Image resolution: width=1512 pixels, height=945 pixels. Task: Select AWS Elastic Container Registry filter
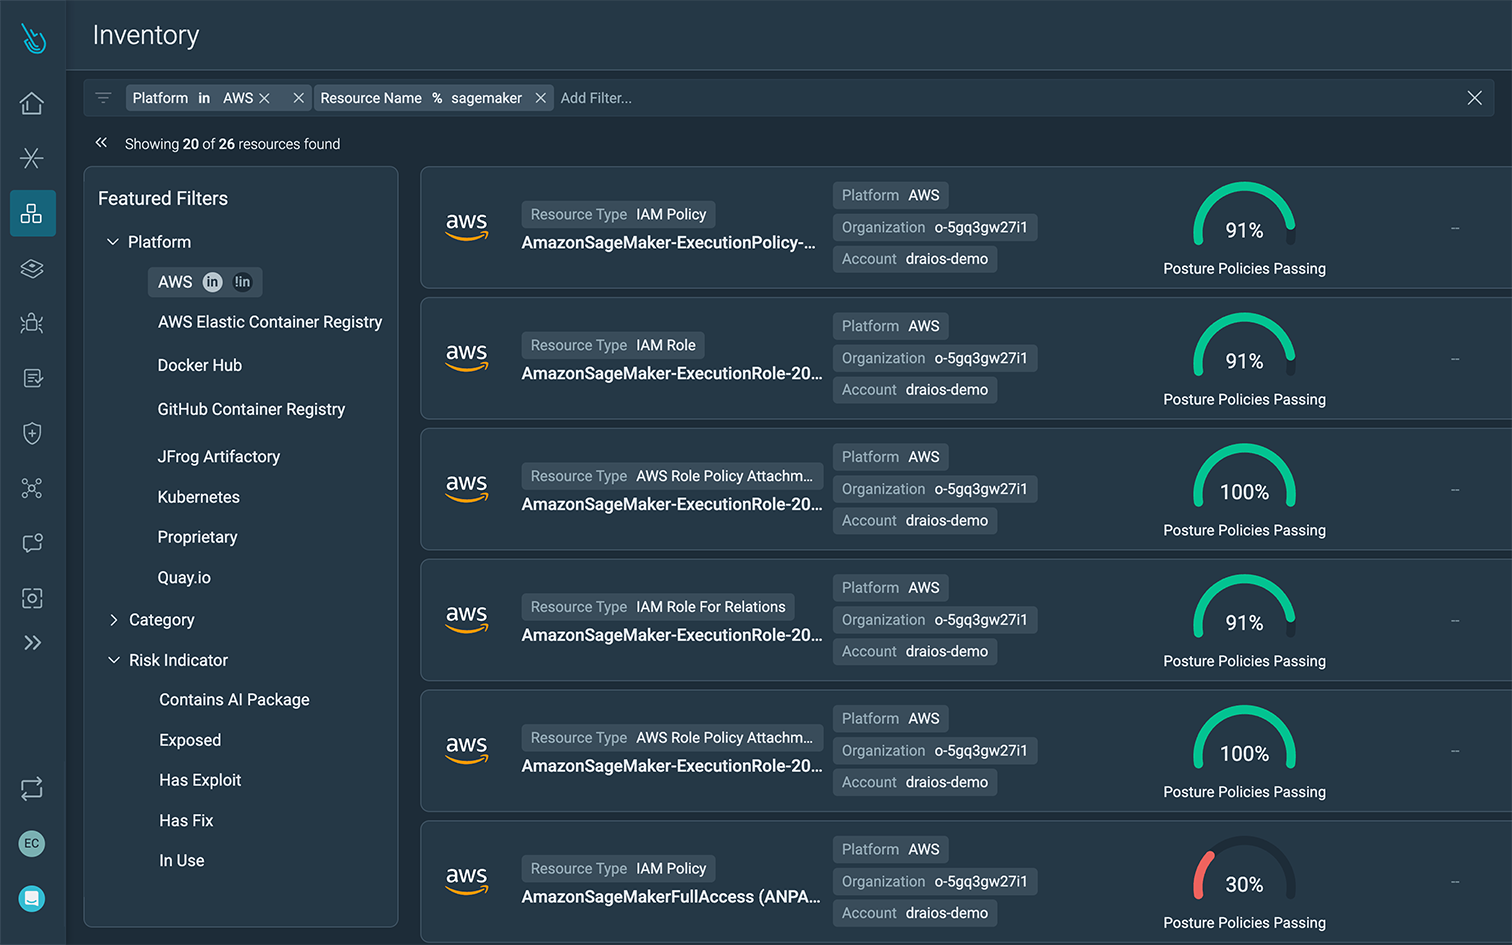(x=270, y=322)
